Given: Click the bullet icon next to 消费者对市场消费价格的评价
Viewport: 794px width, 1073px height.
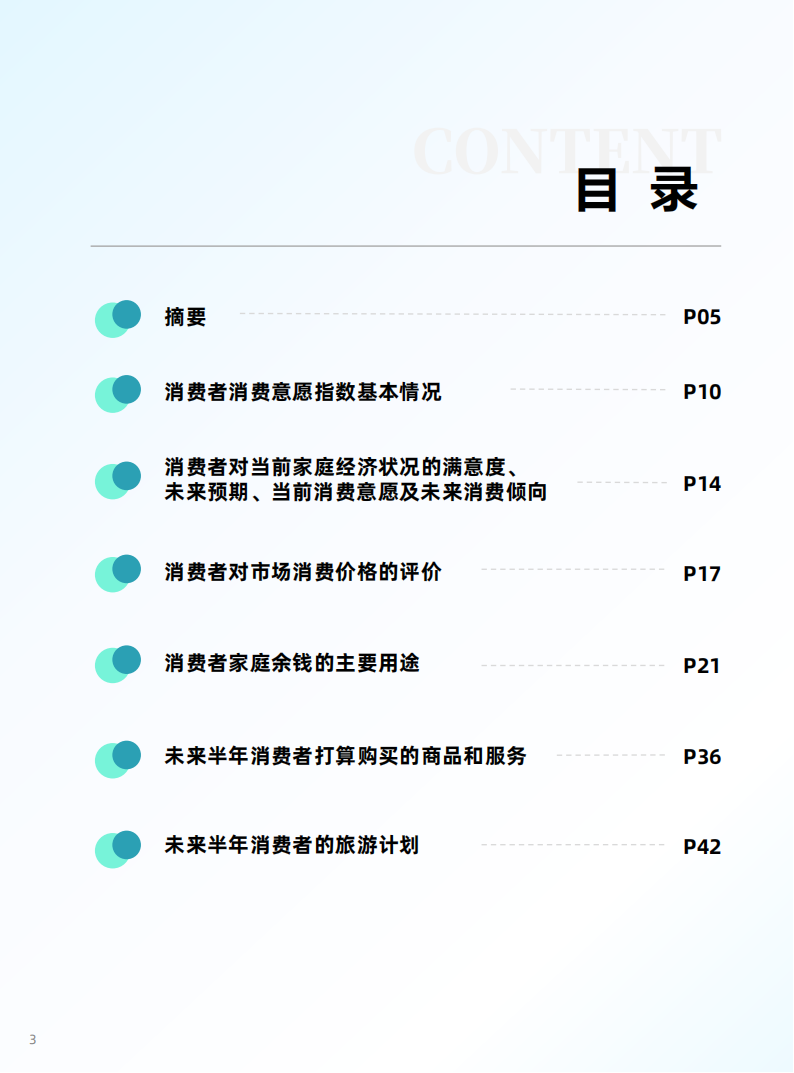Looking at the screenshot, I should tap(117, 573).
